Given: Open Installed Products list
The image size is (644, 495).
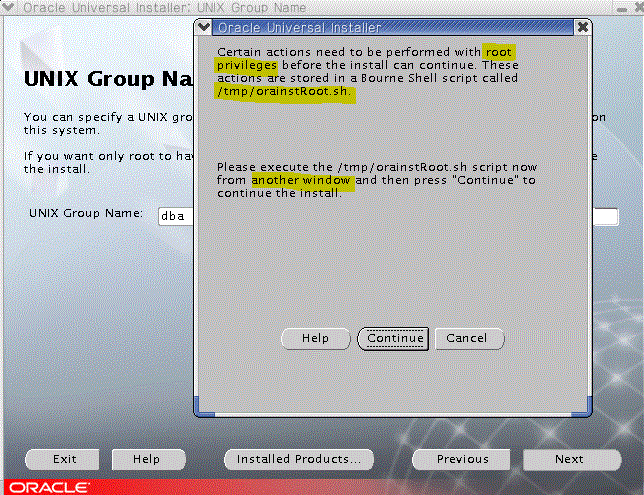Looking at the screenshot, I should click(299, 459).
